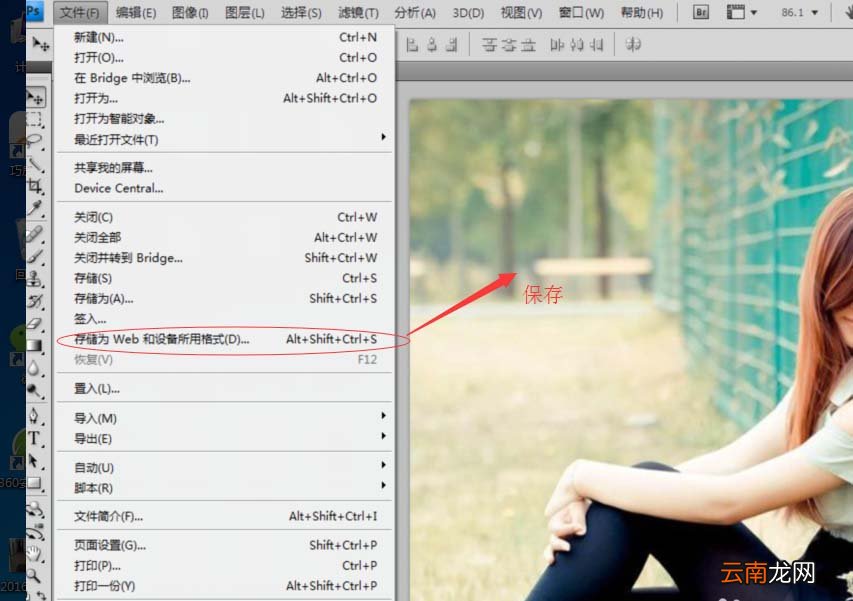Choose 文件简介(F)... menu entry

(225, 516)
